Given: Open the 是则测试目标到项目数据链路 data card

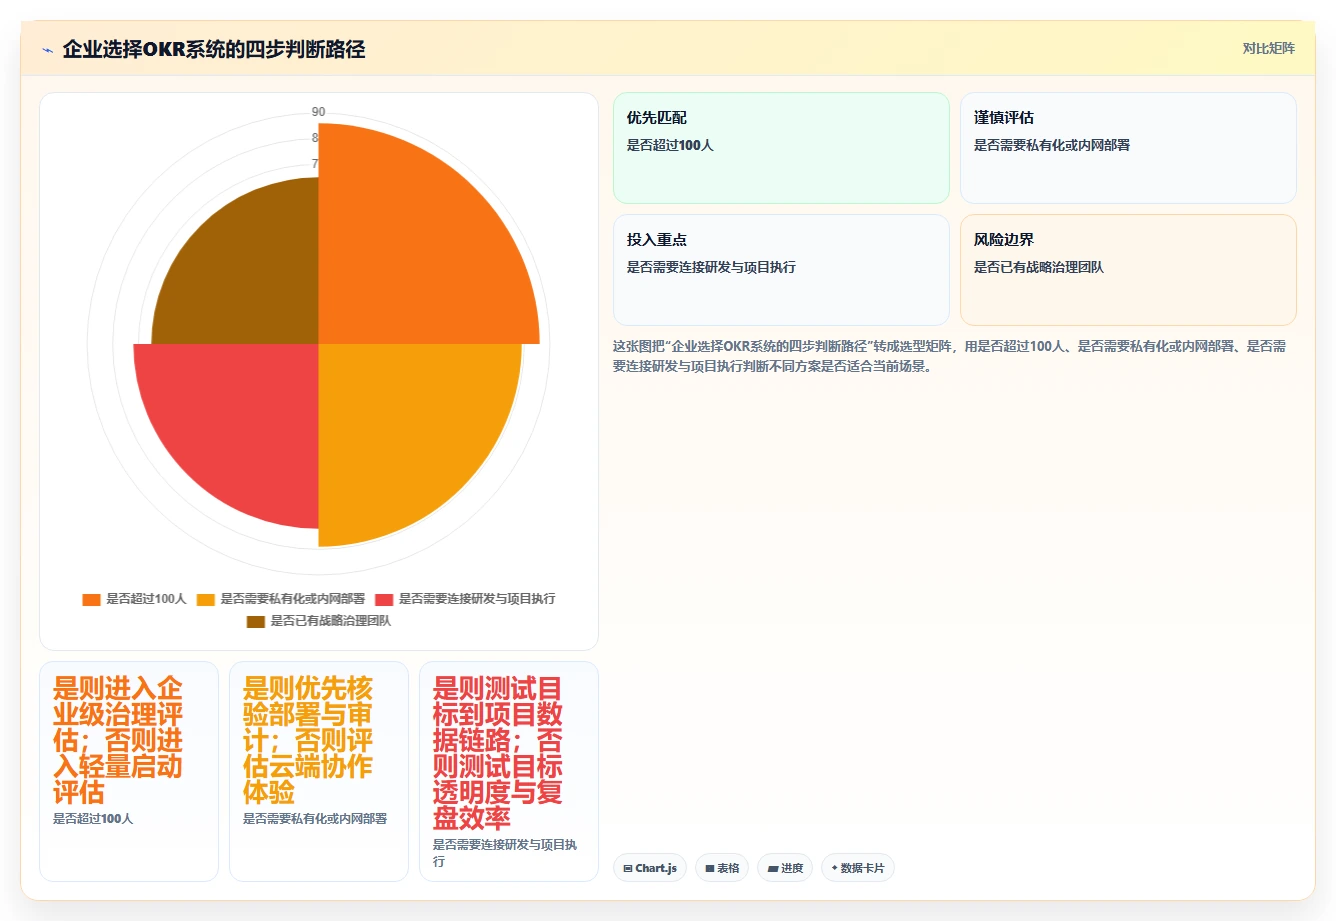Looking at the screenshot, I should click(509, 772).
